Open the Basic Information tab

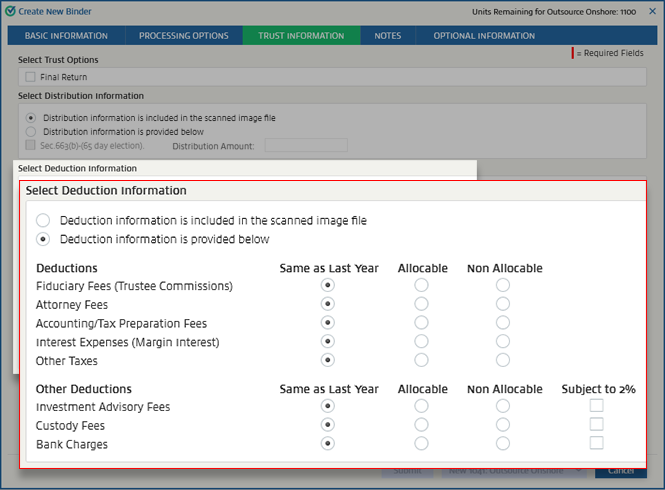[x=66, y=36]
